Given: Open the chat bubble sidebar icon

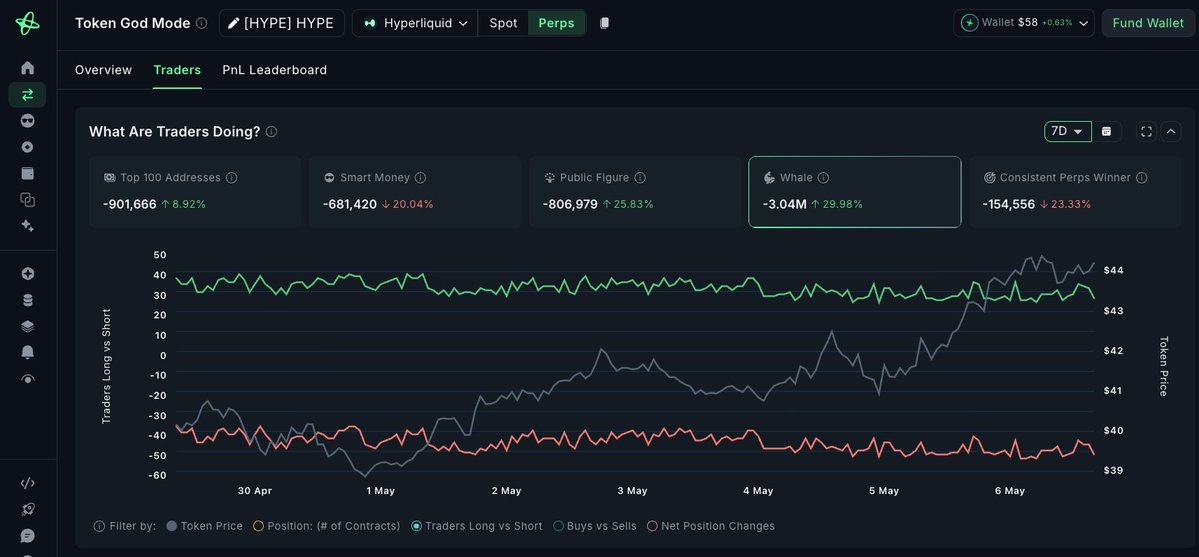Looking at the screenshot, I should tap(28, 536).
